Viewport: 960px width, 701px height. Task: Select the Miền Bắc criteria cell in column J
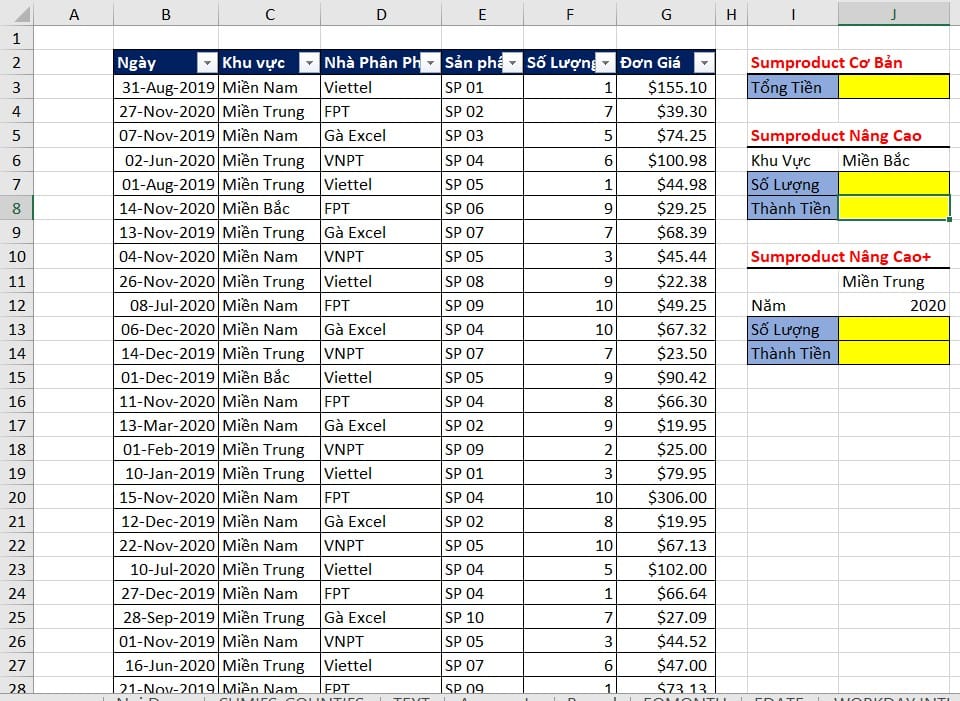pos(893,160)
